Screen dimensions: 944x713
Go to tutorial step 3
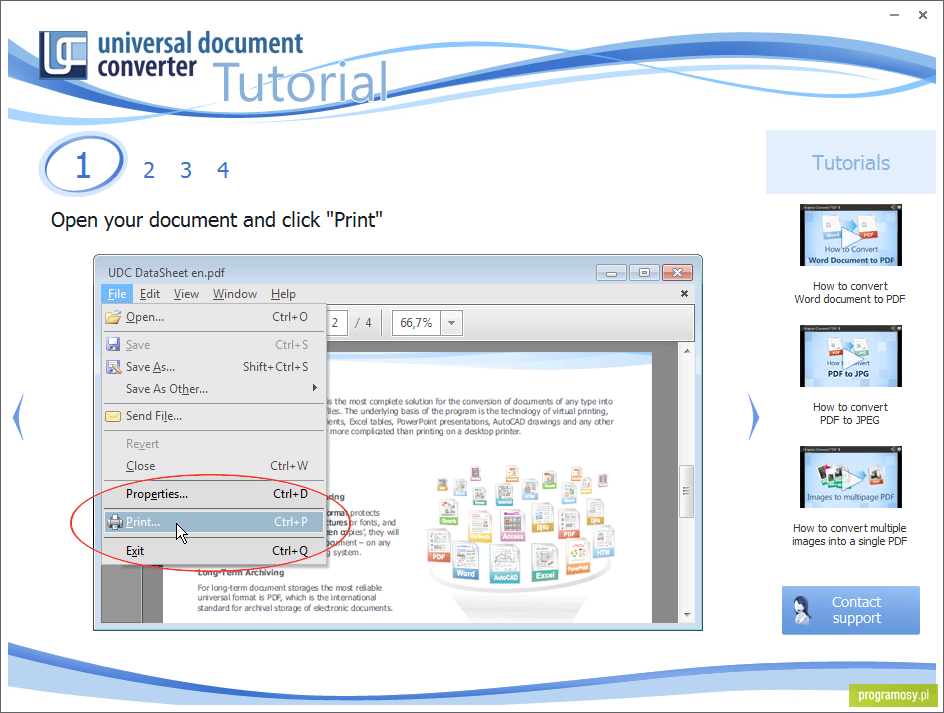186,170
